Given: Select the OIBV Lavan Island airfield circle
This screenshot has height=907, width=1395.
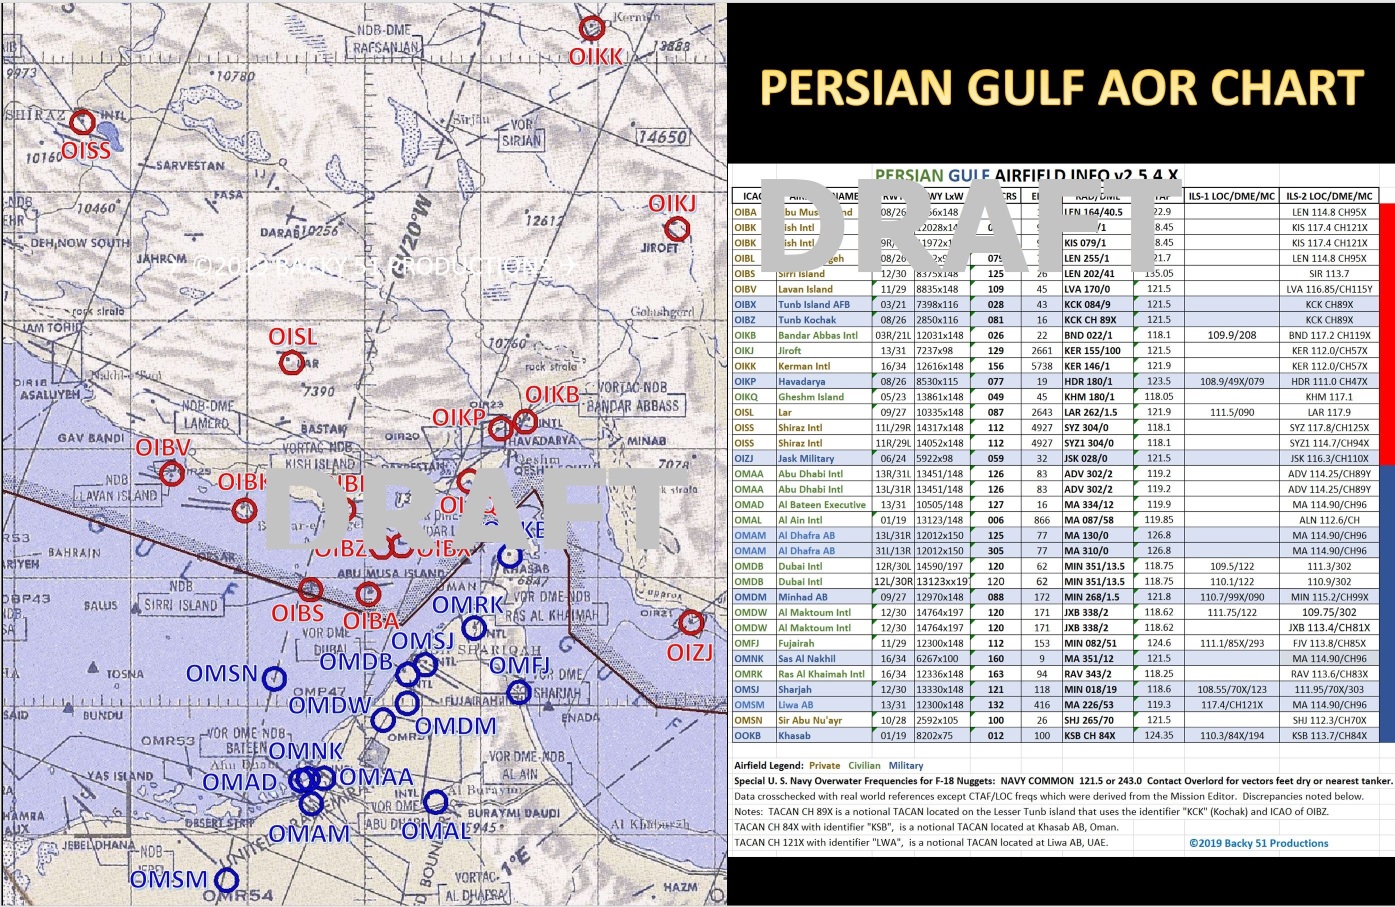Looking at the screenshot, I should click(x=172, y=473).
